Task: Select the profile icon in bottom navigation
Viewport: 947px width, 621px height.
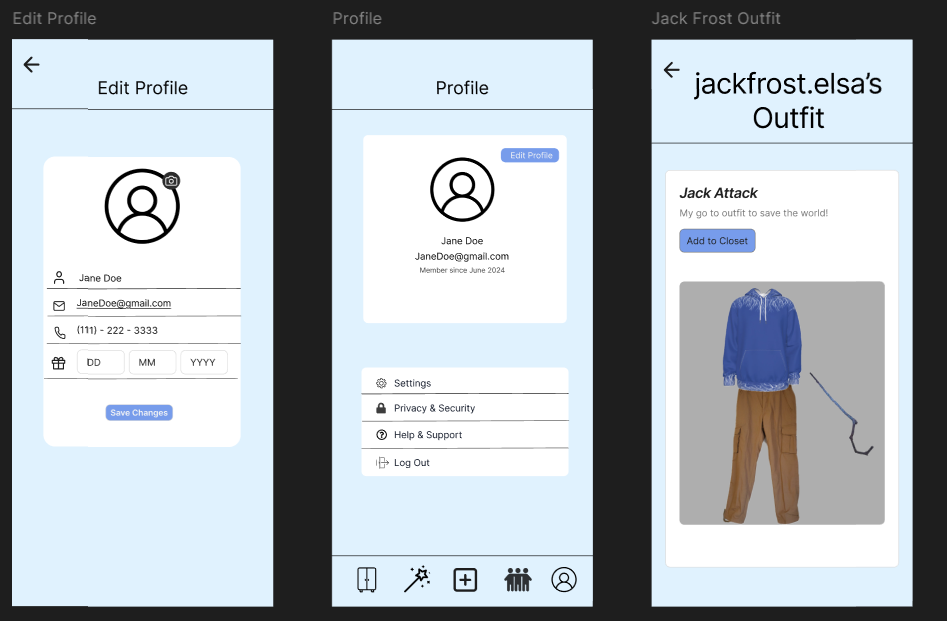Action: pos(564,580)
